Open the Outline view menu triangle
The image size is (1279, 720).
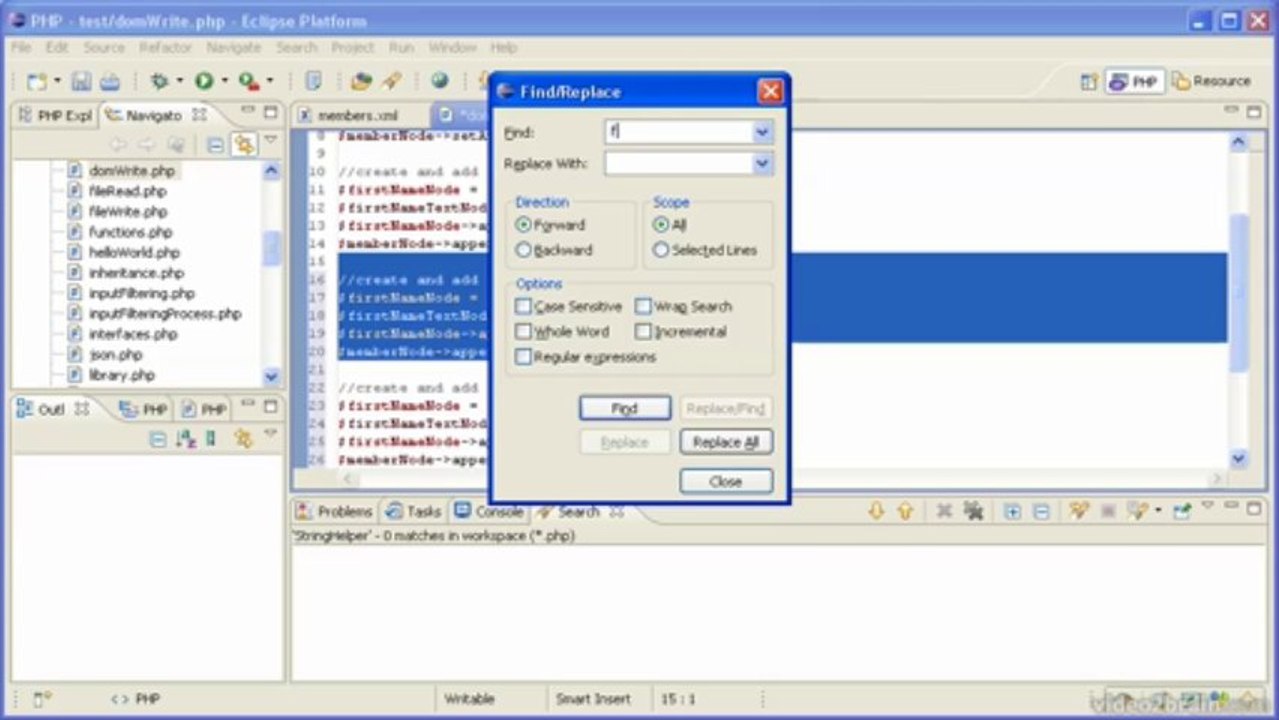pyautogui.click(x=270, y=434)
